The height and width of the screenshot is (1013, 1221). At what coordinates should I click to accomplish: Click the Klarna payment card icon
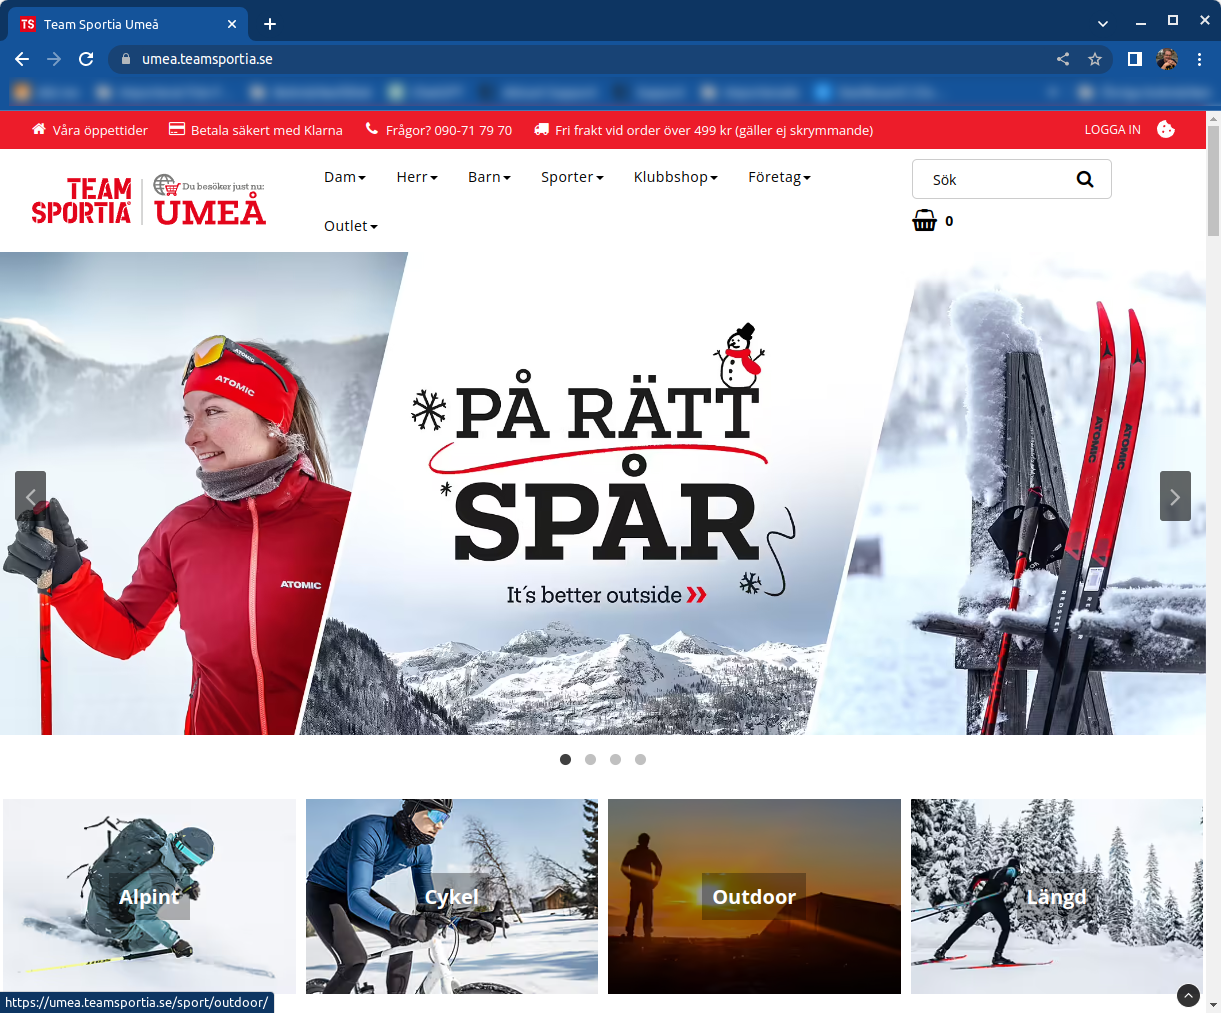[x=179, y=129]
